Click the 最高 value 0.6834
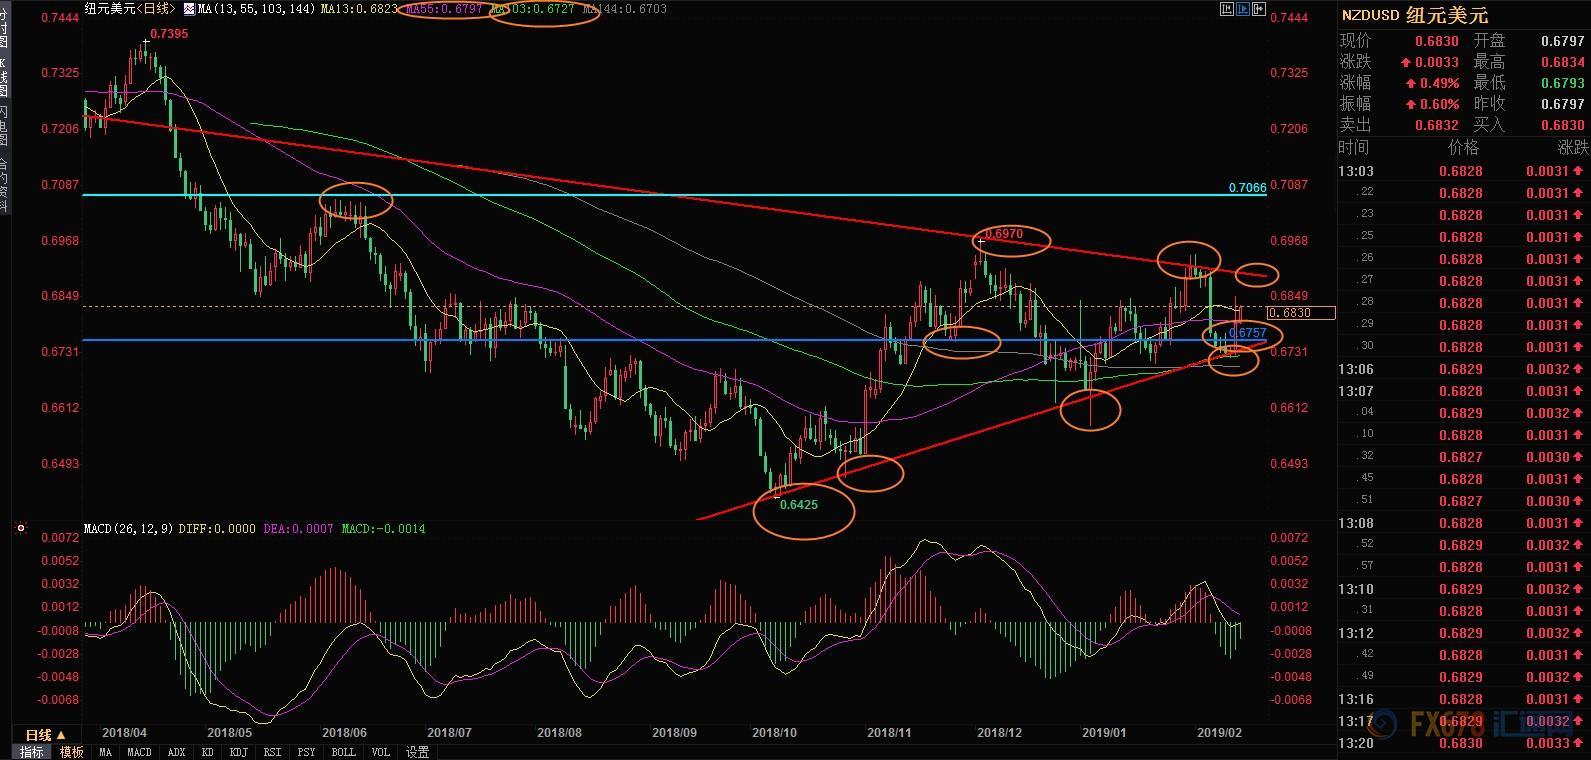1591x760 pixels. (x=1563, y=62)
